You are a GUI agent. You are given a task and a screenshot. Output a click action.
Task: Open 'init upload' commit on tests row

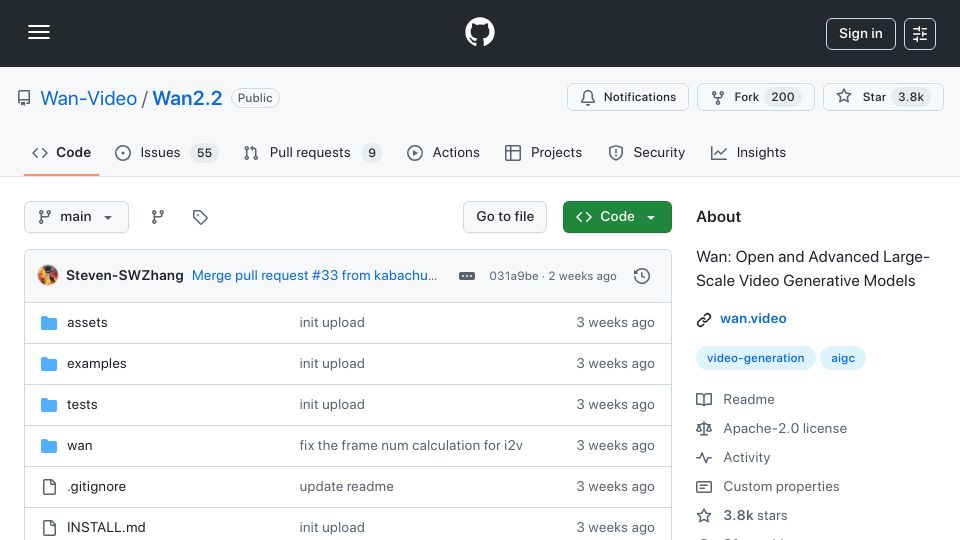(332, 405)
